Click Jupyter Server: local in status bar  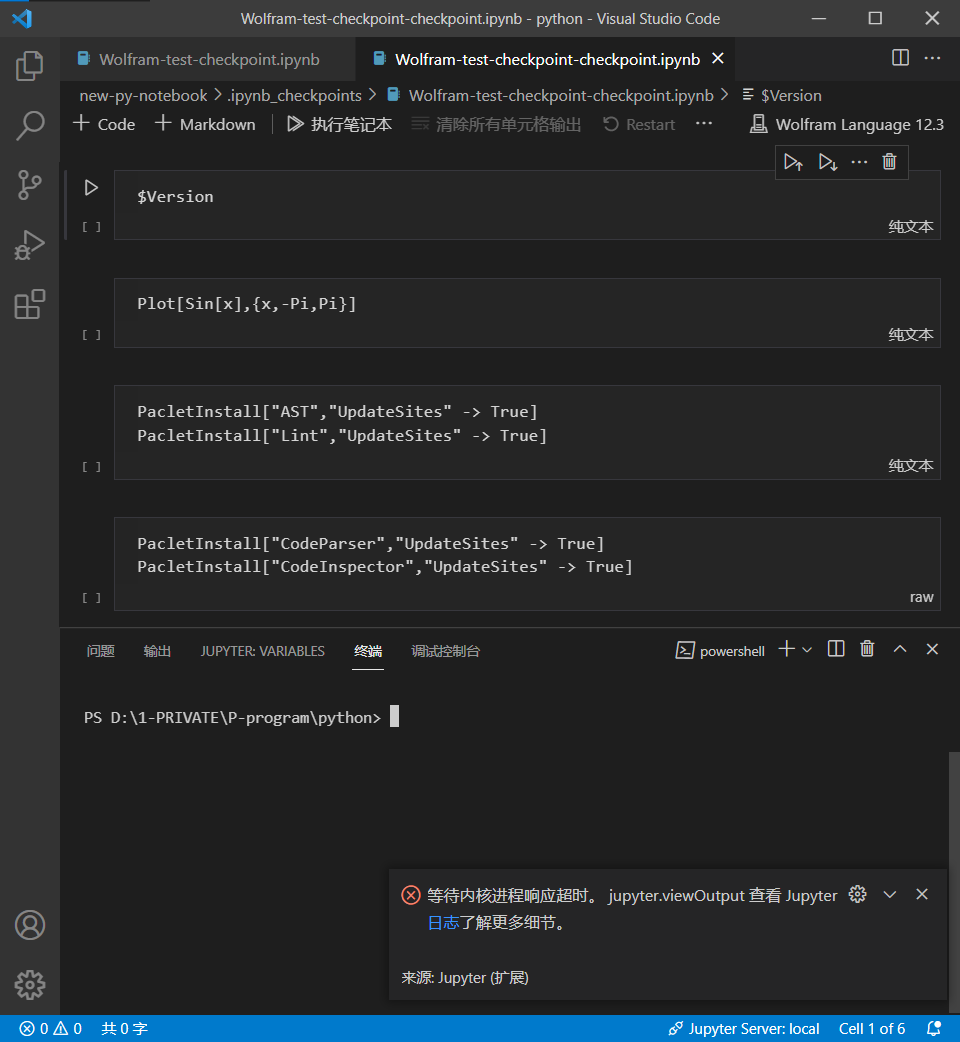point(744,1028)
